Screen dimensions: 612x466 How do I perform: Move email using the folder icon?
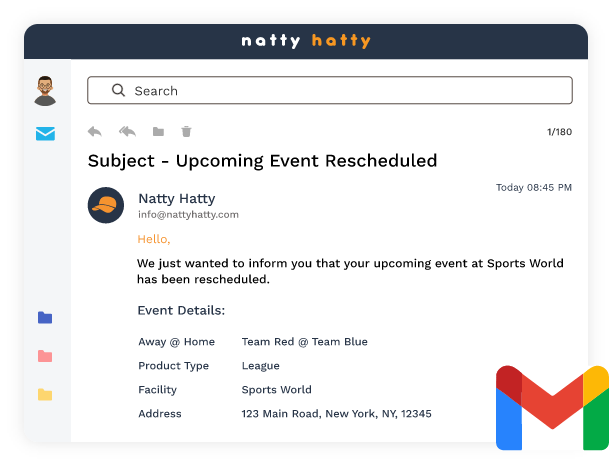[158, 131]
